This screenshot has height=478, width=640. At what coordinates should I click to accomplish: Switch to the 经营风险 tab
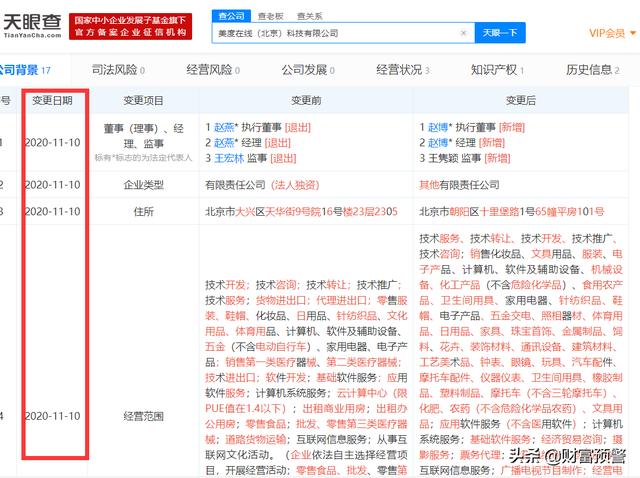pyautogui.click(x=213, y=70)
